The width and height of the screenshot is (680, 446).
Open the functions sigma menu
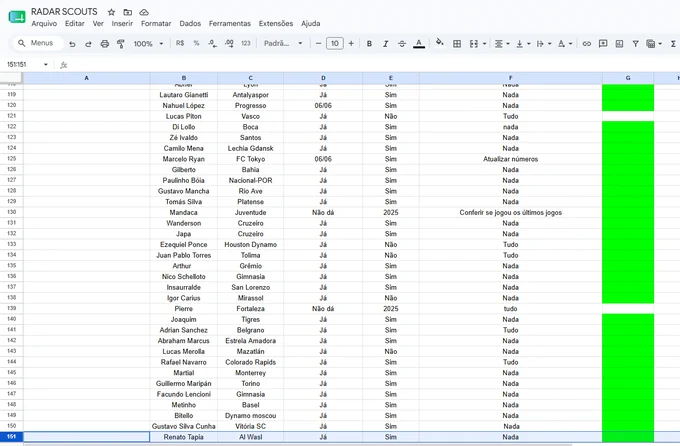(x=673, y=44)
